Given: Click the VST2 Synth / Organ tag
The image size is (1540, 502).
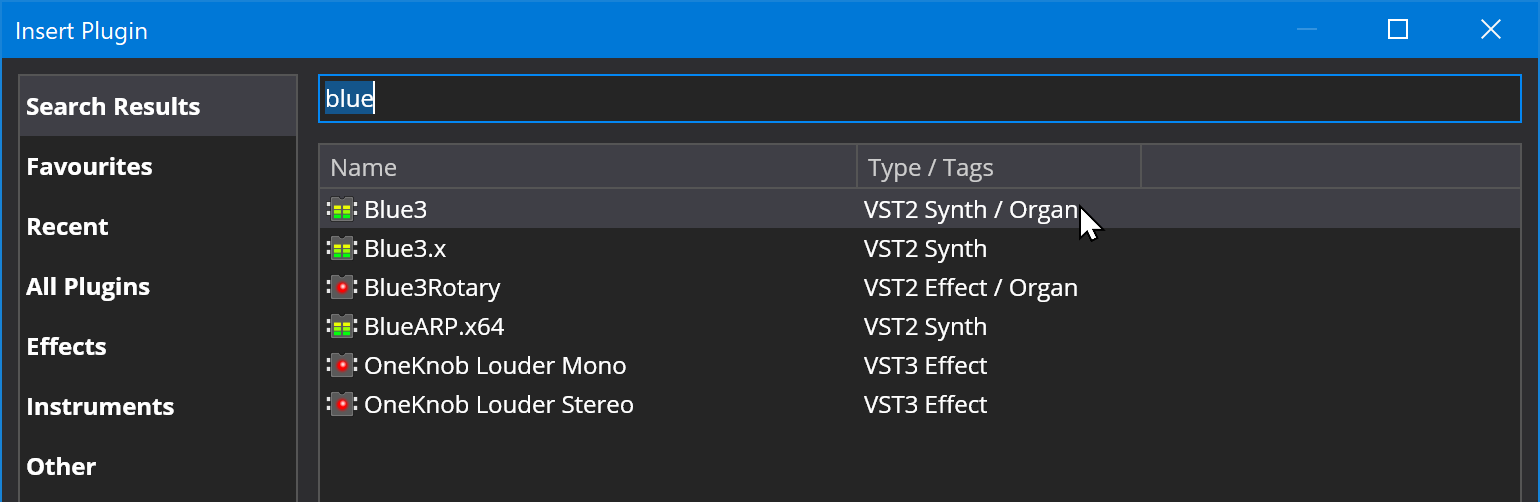Looking at the screenshot, I should (x=971, y=210).
